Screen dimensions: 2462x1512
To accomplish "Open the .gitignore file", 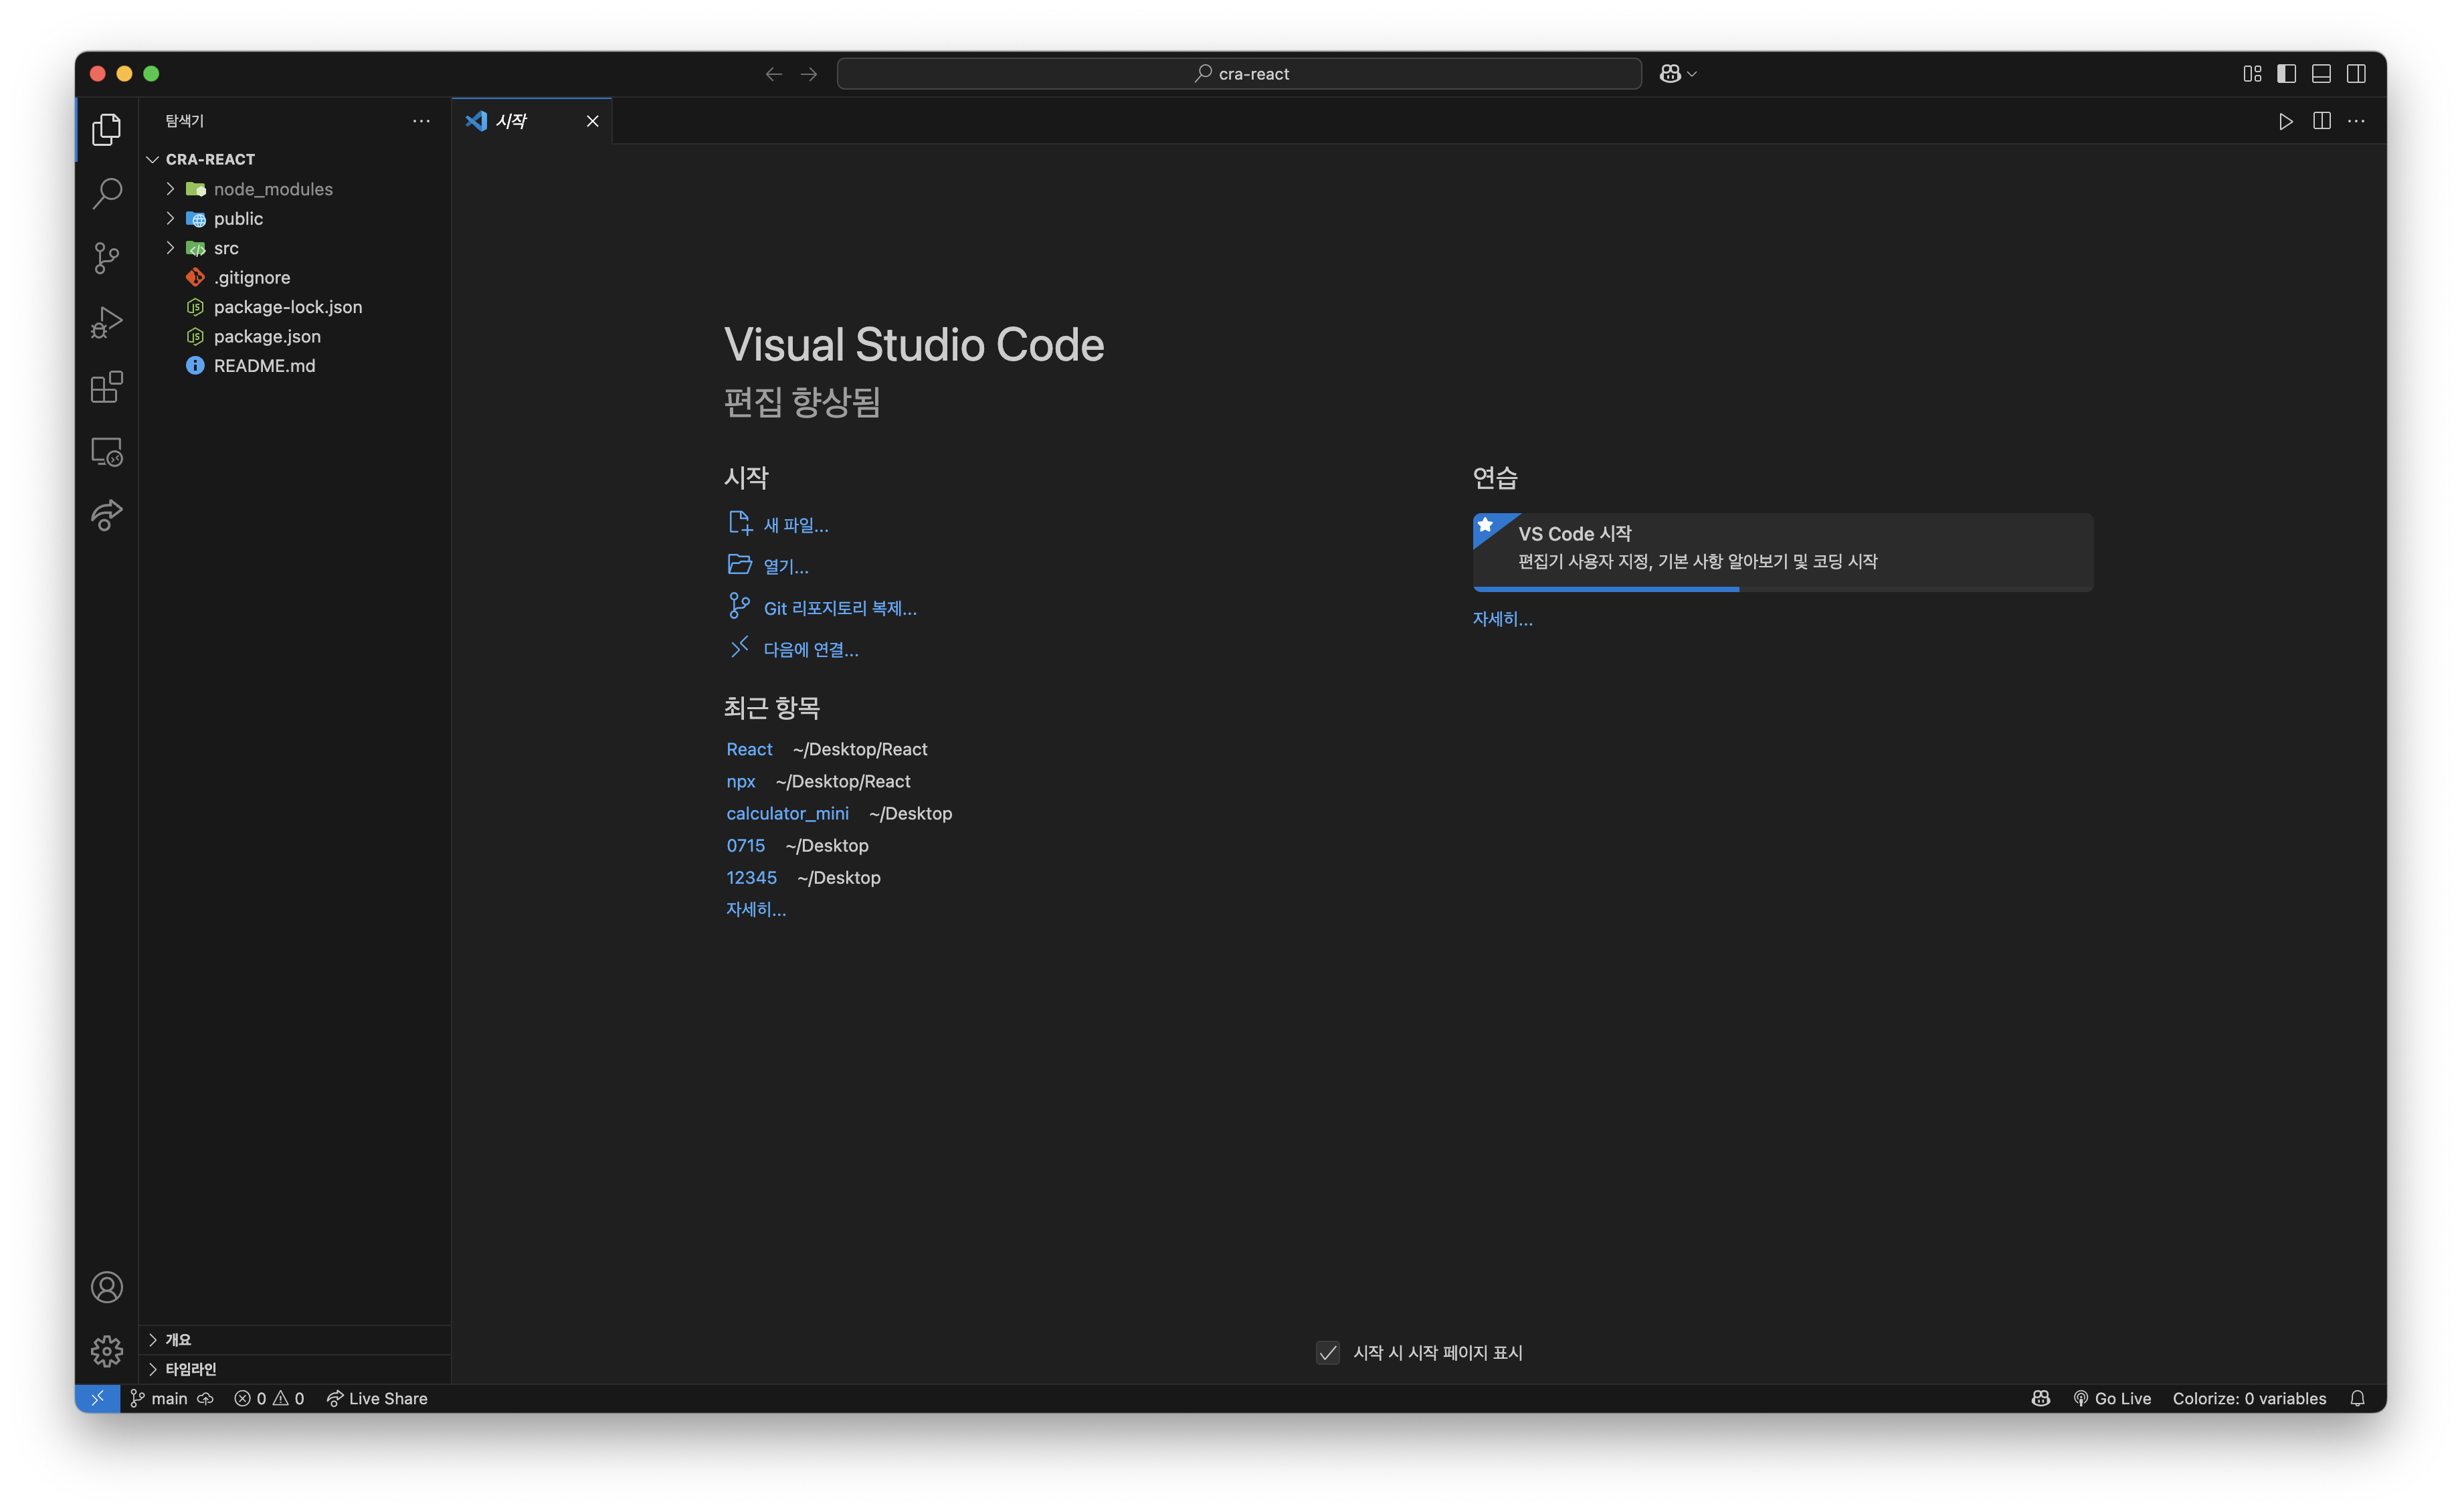I will pyautogui.click(x=295, y=277).
